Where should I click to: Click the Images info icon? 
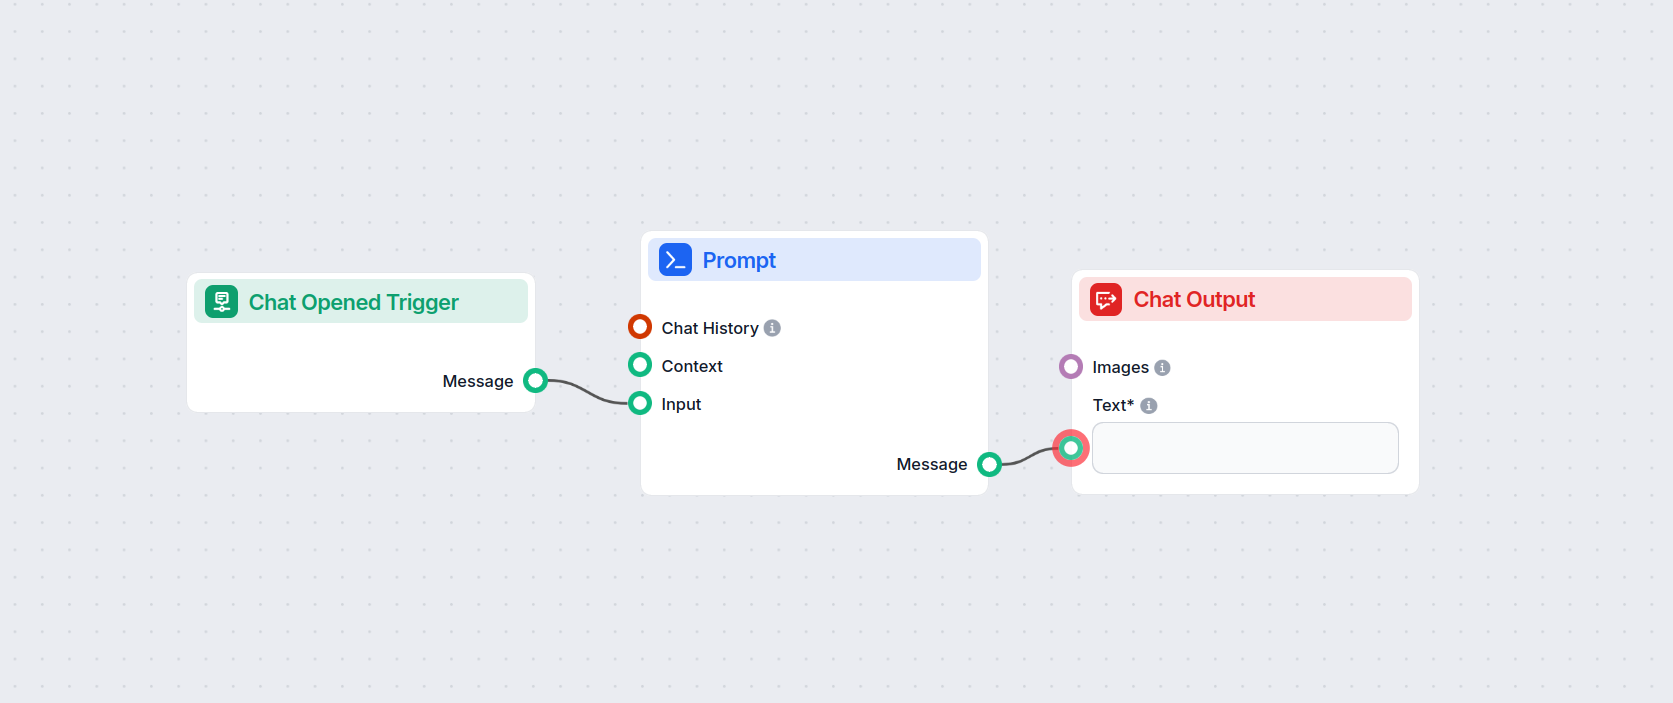tap(1162, 368)
